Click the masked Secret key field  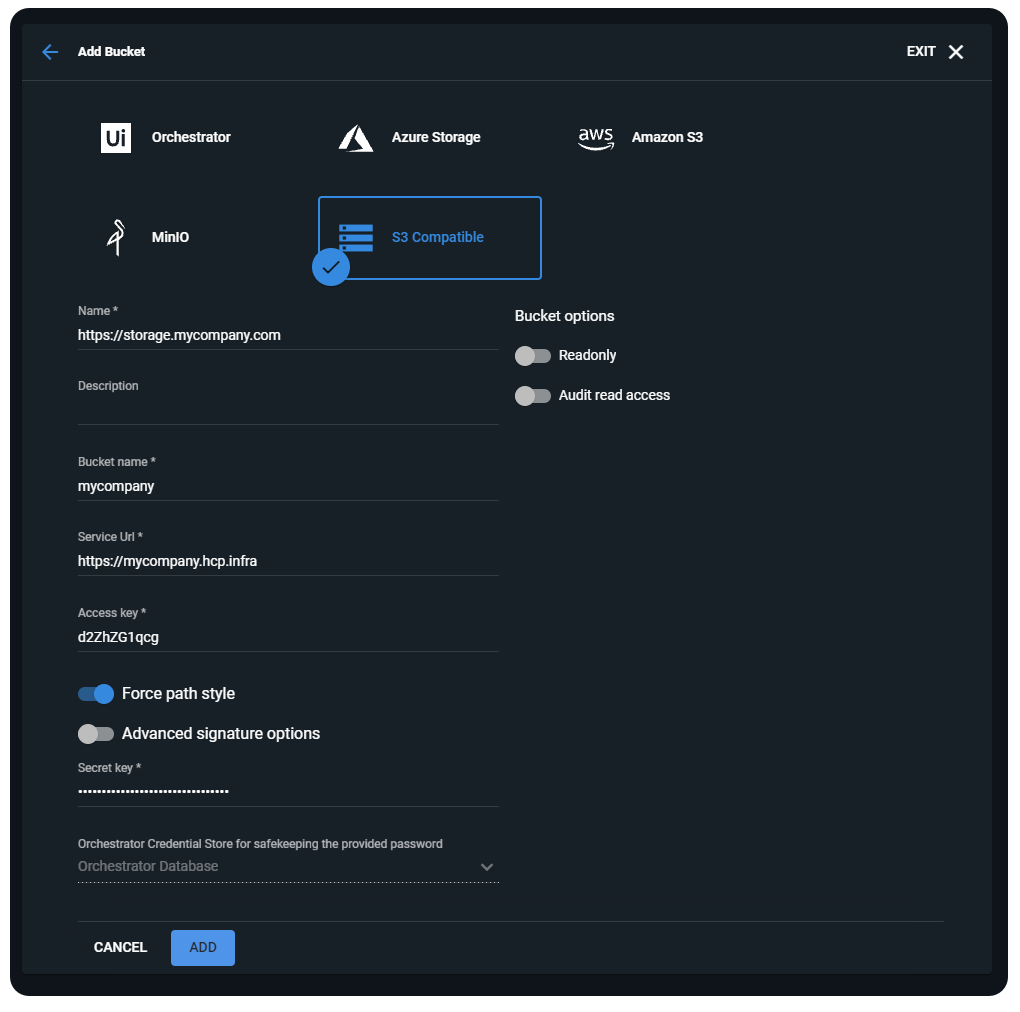coord(288,789)
